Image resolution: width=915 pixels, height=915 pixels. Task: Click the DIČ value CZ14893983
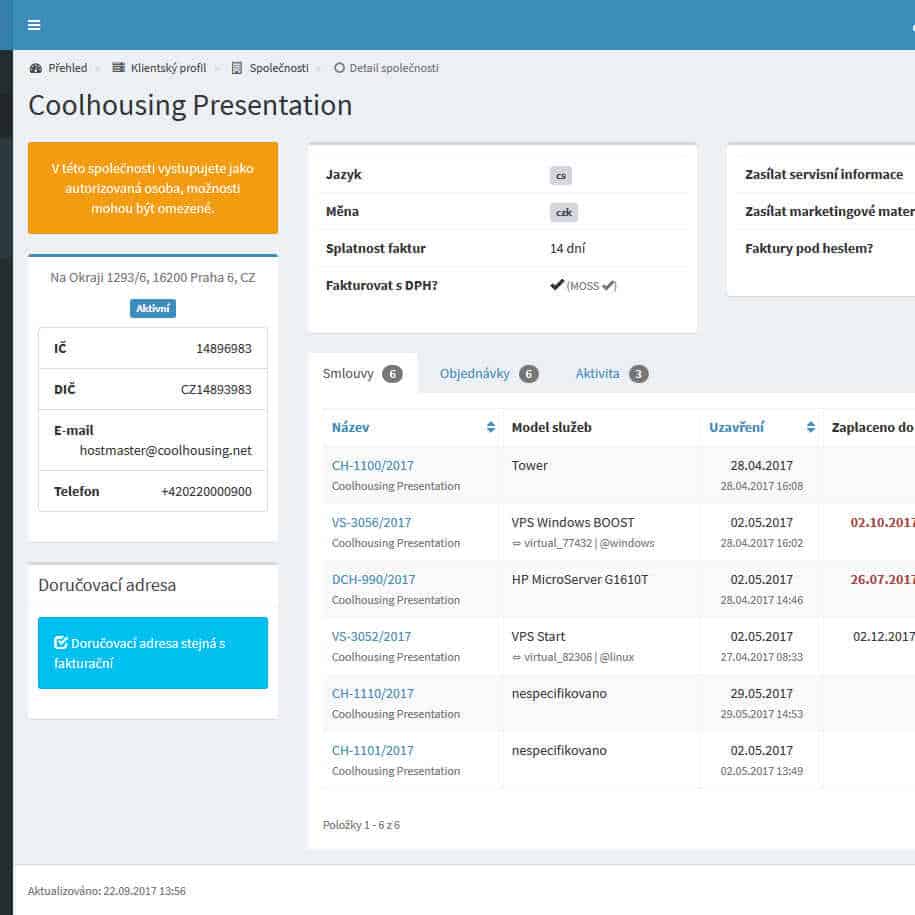coord(216,389)
